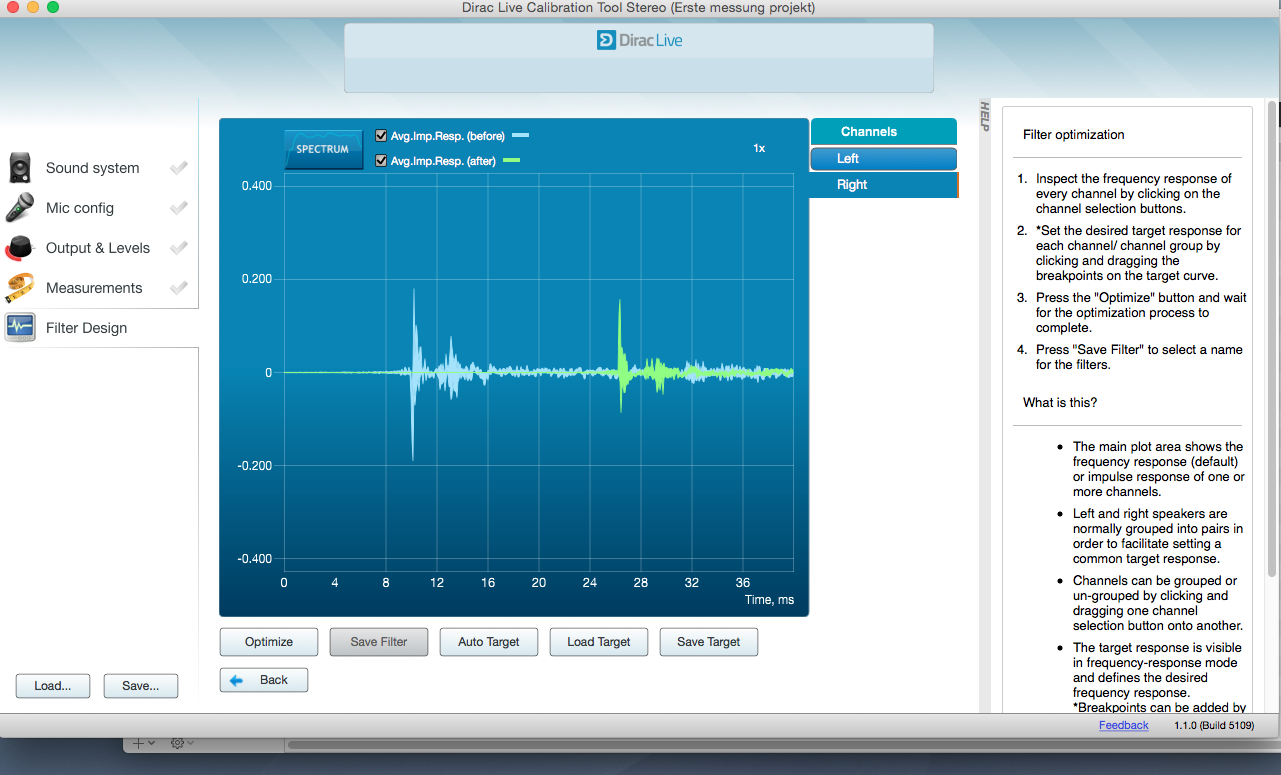Click the 0.400 y-axis value
The image size is (1281, 775).
click(x=256, y=186)
